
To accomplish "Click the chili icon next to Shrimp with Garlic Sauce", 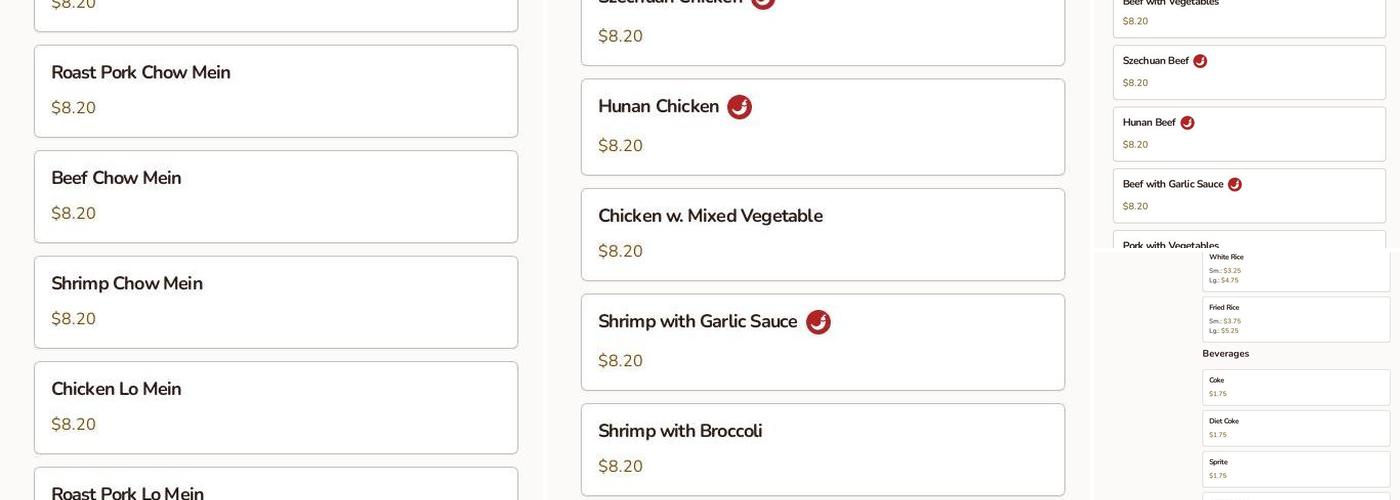I will (x=818, y=322).
